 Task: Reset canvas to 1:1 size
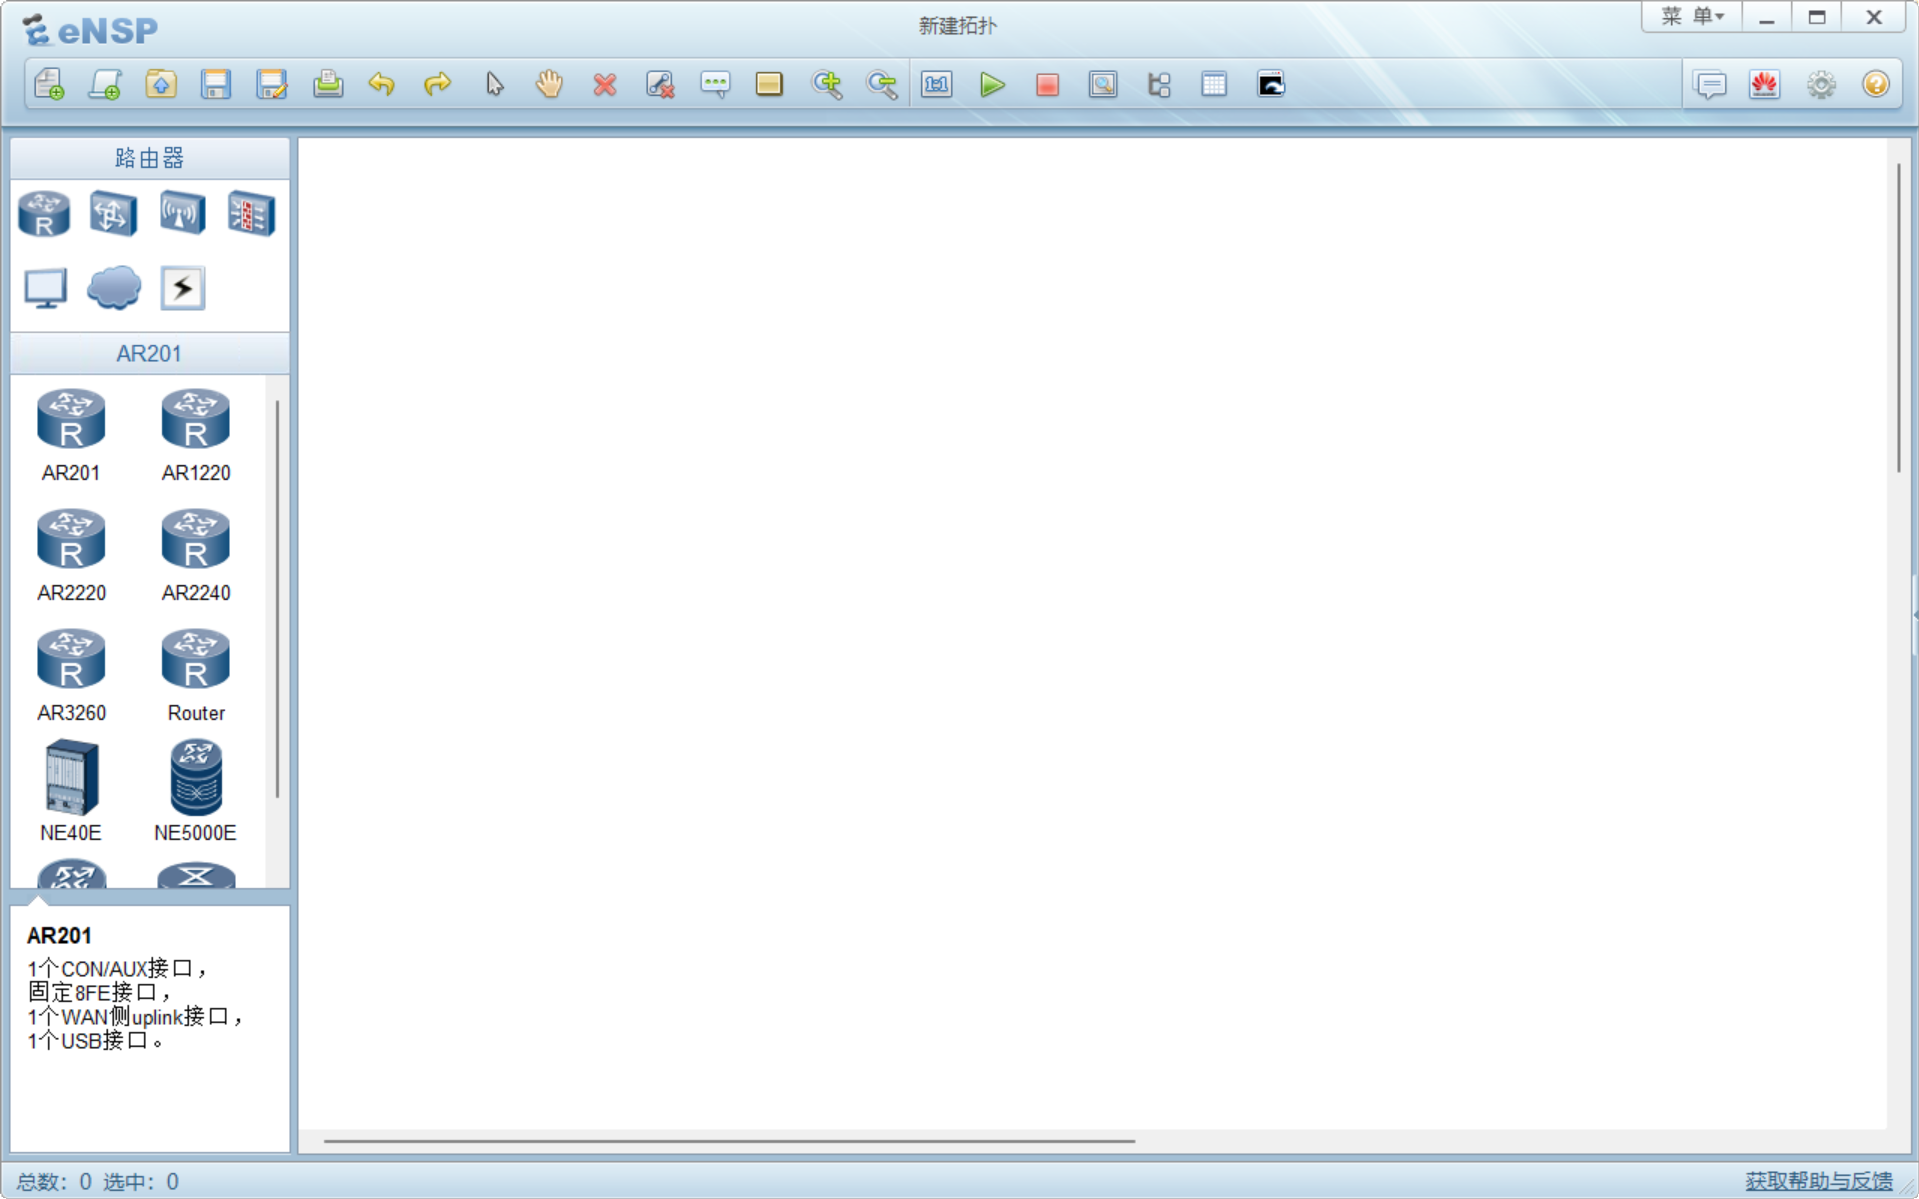(x=937, y=85)
